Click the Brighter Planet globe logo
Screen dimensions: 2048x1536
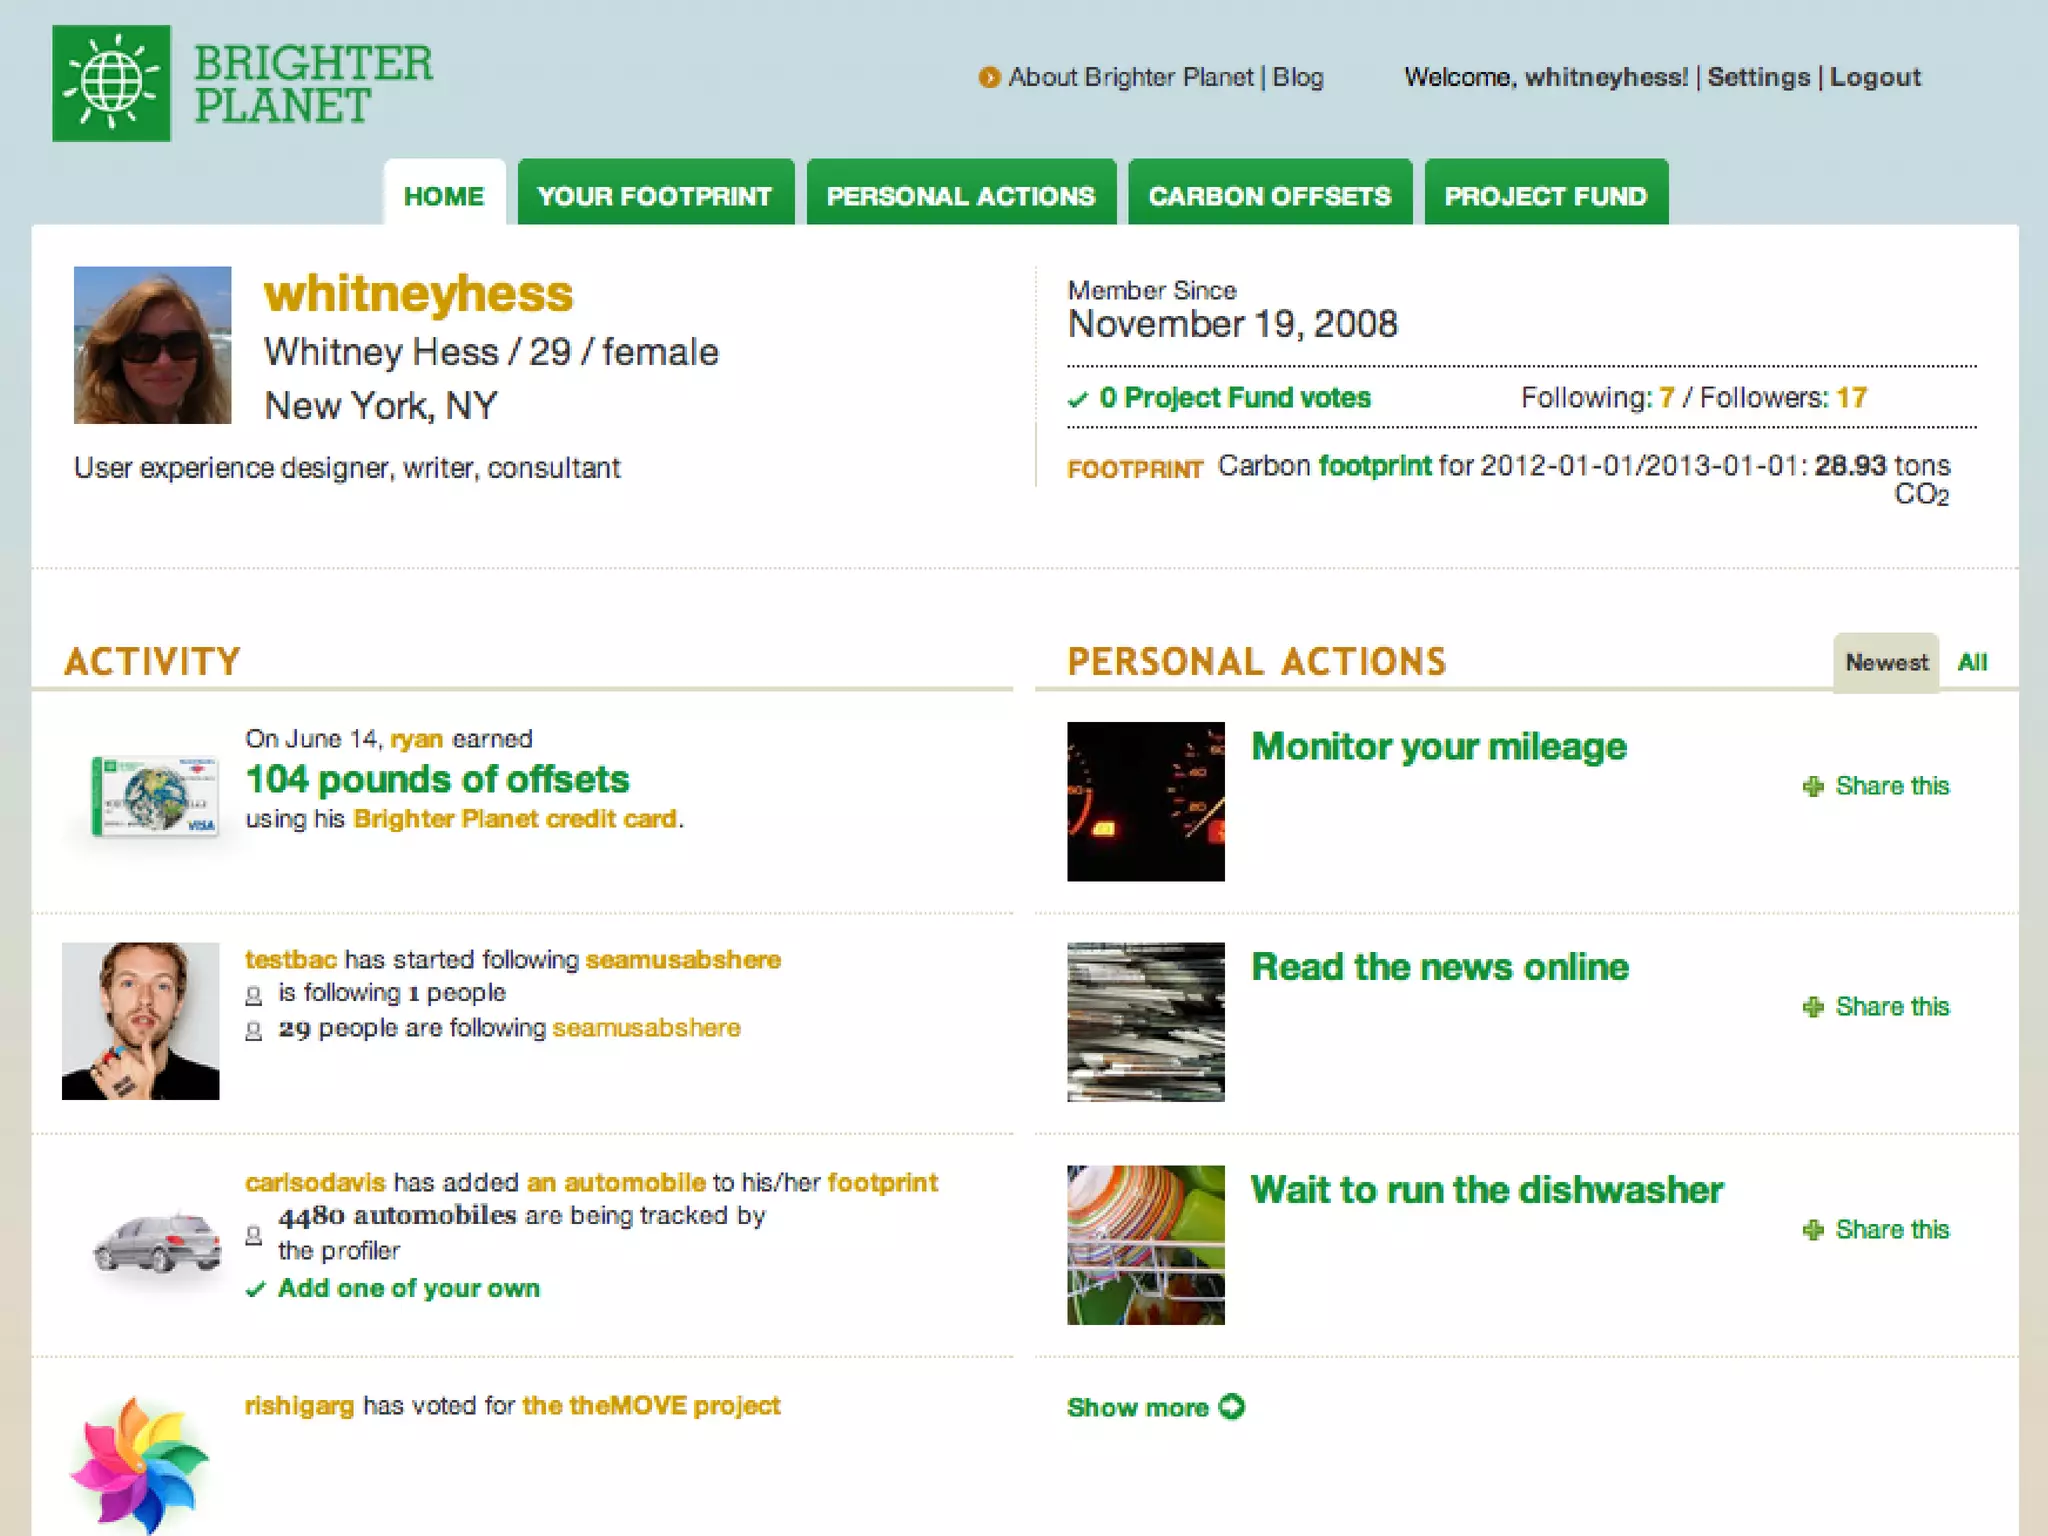pyautogui.click(x=111, y=83)
